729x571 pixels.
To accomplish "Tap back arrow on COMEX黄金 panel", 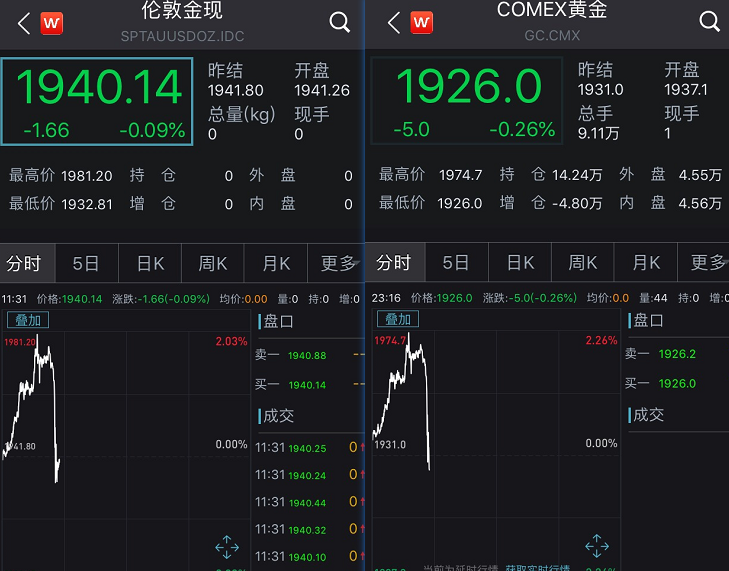I will tap(394, 22).
